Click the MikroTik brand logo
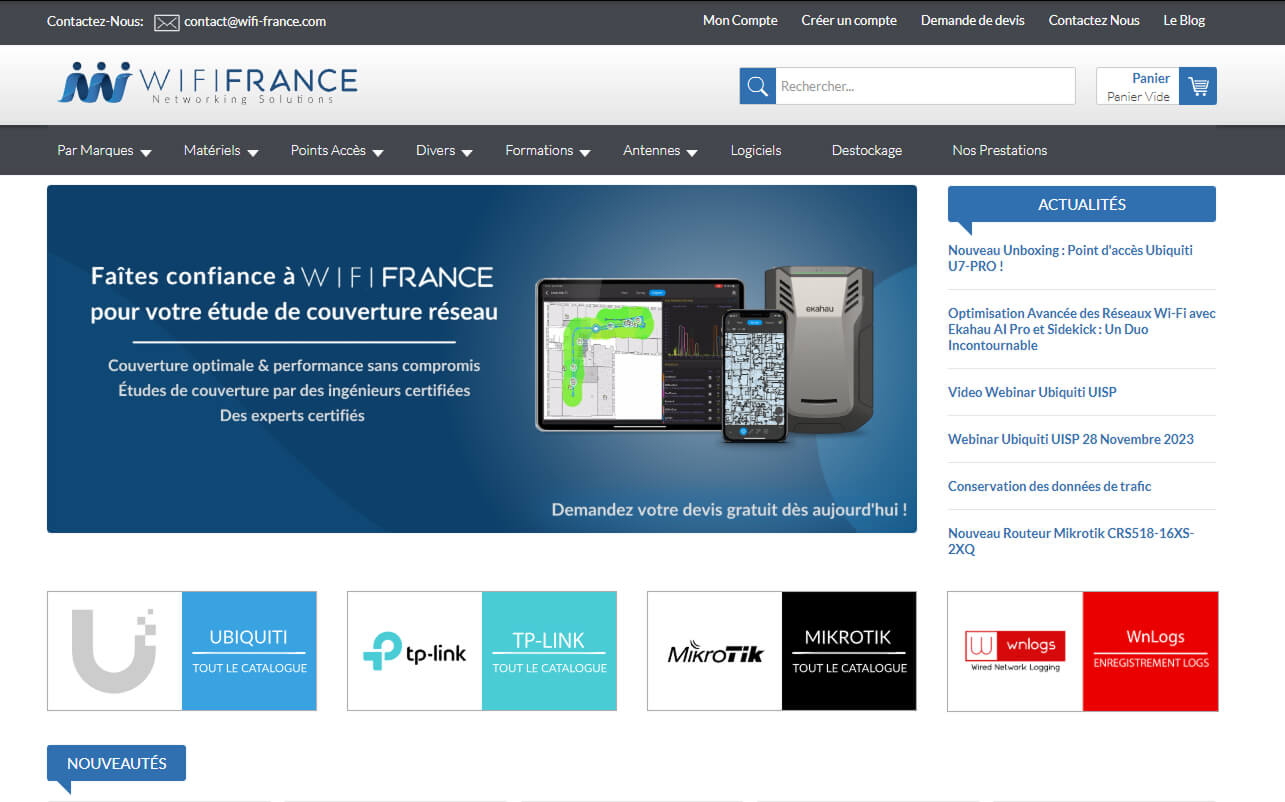 [x=714, y=650]
